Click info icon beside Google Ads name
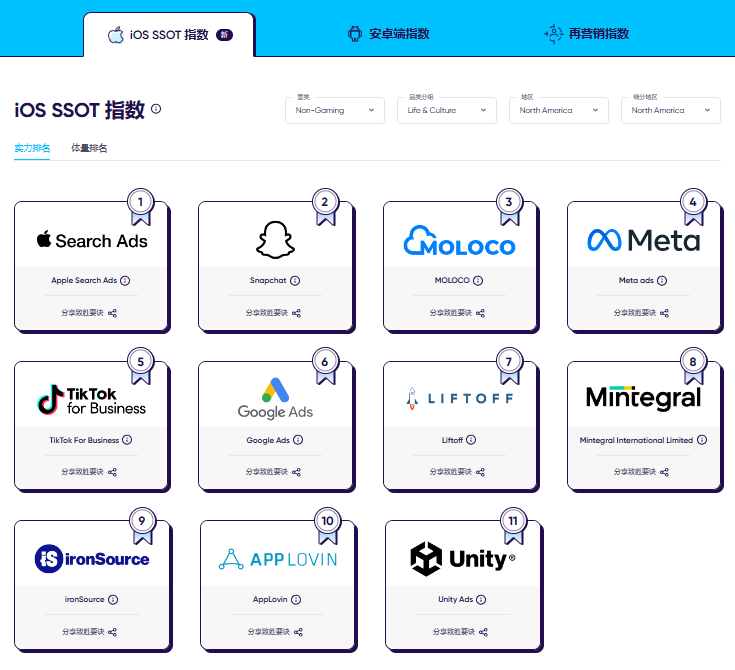The width and height of the screenshot is (735, 670). click(x=298, y=440)
